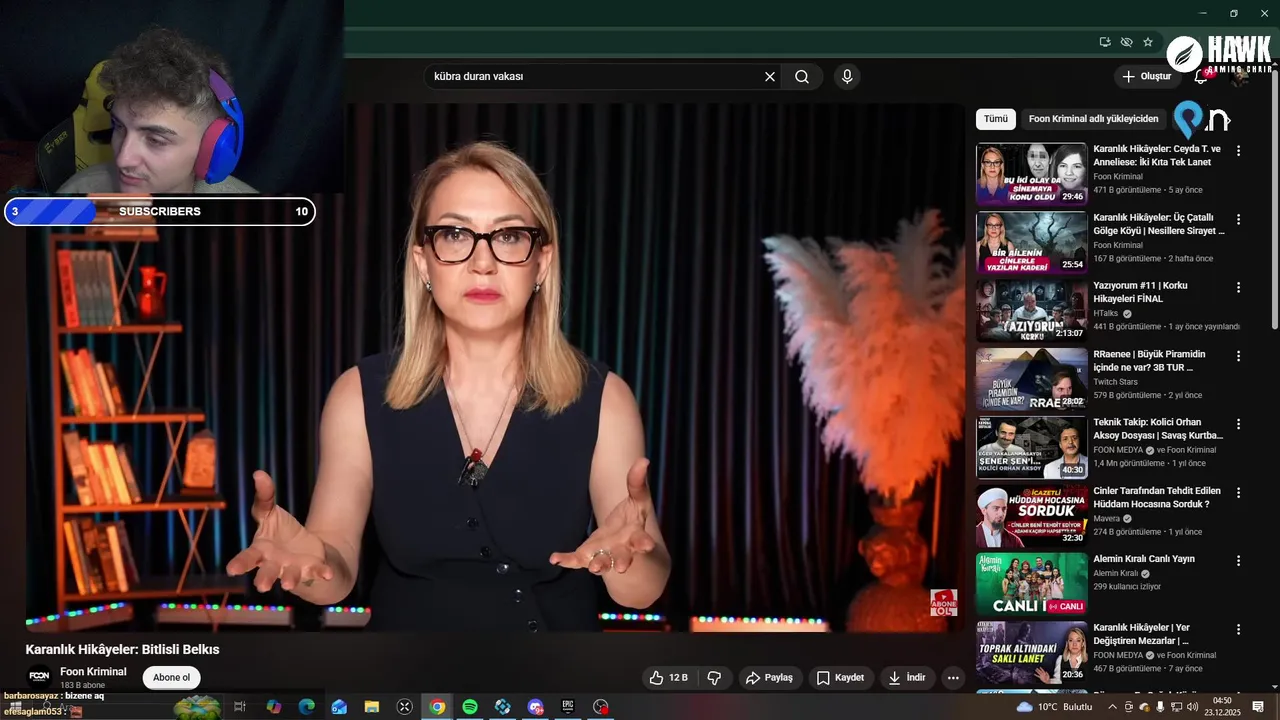The height and width of the screenshot is (720, 1280).
Task: Open Epic Games Launcher from taskbar
Action: (x=568, y=707)
